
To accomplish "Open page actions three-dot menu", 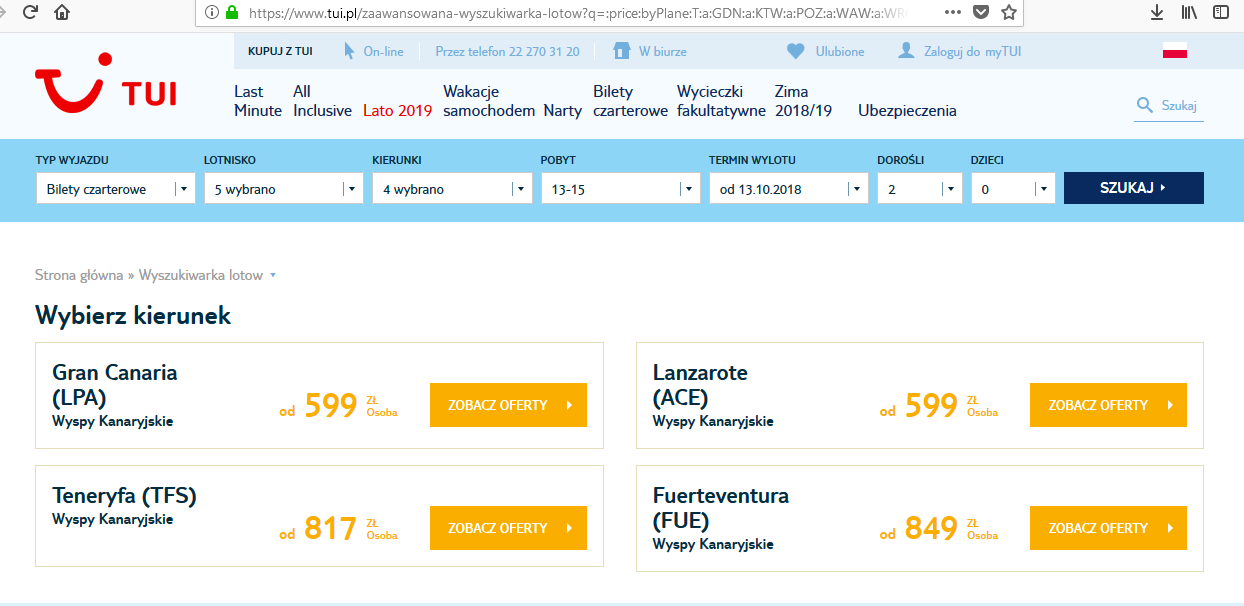I will tap(953, 12).
